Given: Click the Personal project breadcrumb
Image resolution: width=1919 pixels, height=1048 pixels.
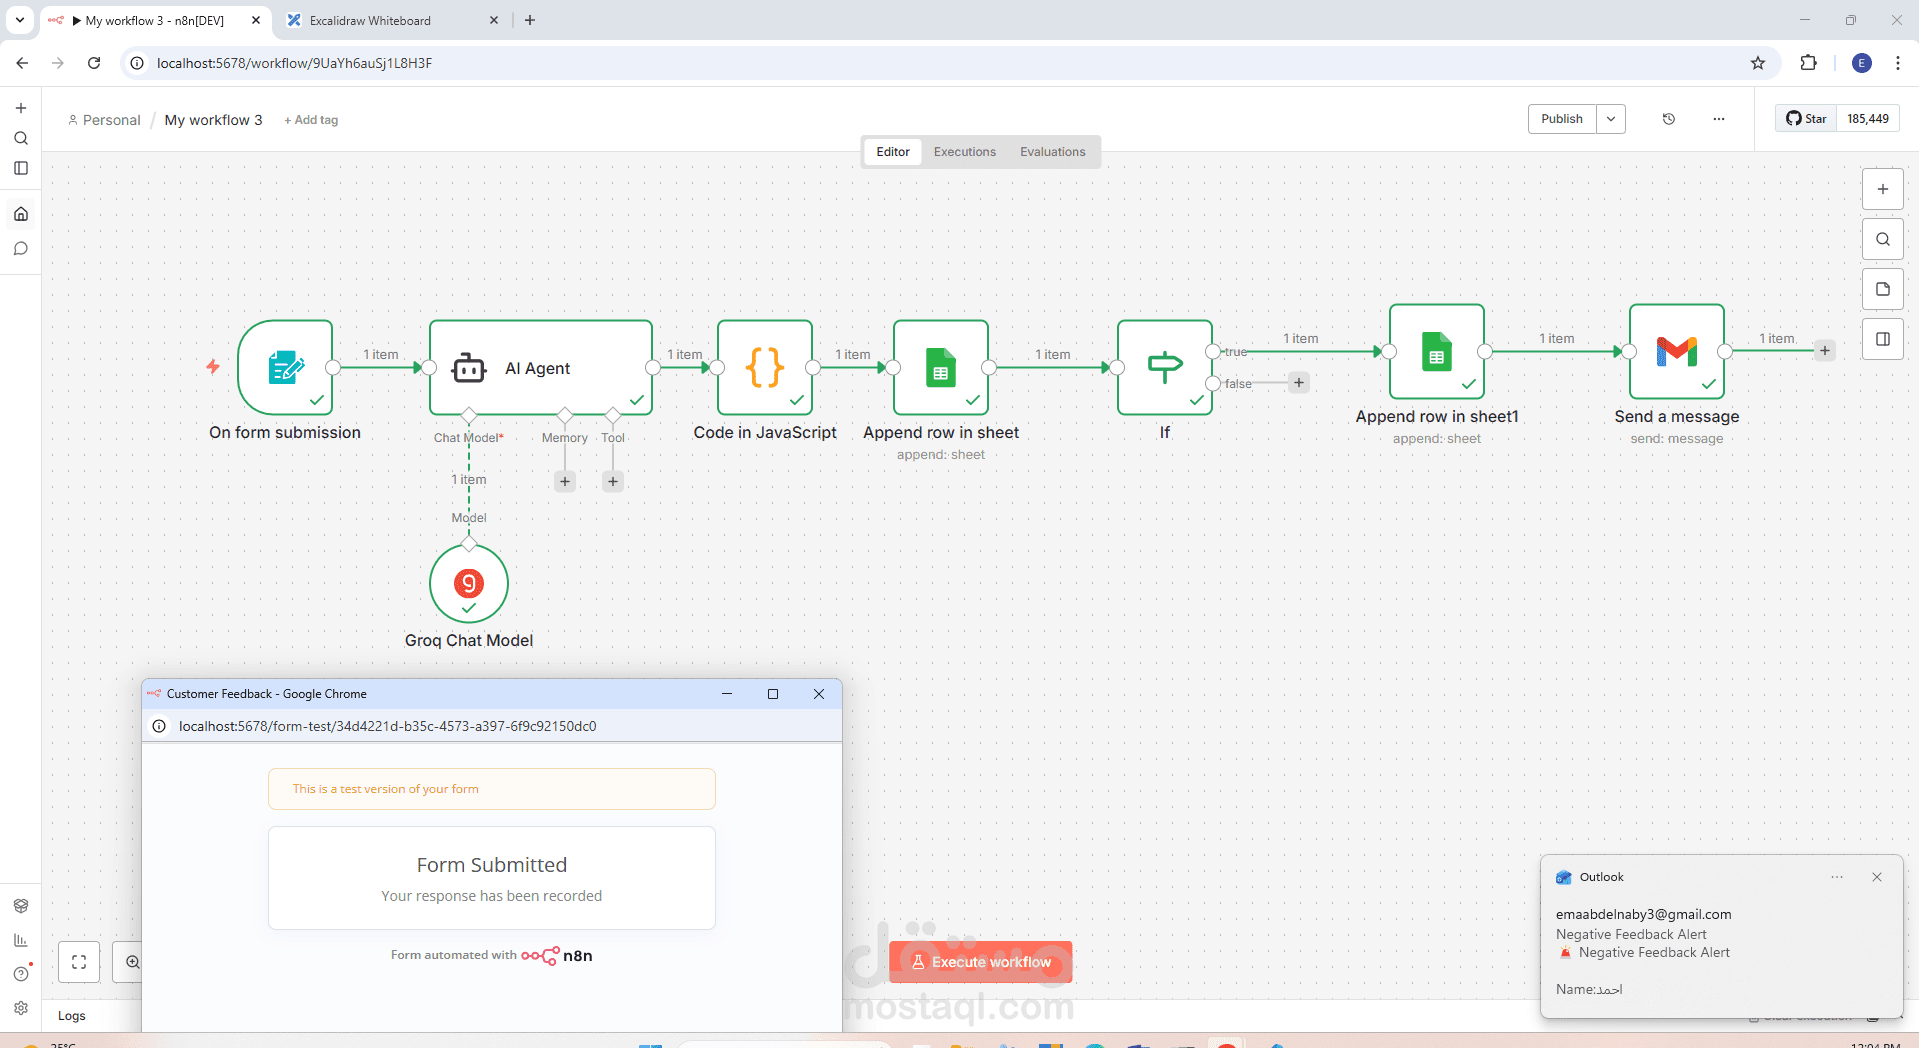Looking at the screenshot, I should point(104,120).
